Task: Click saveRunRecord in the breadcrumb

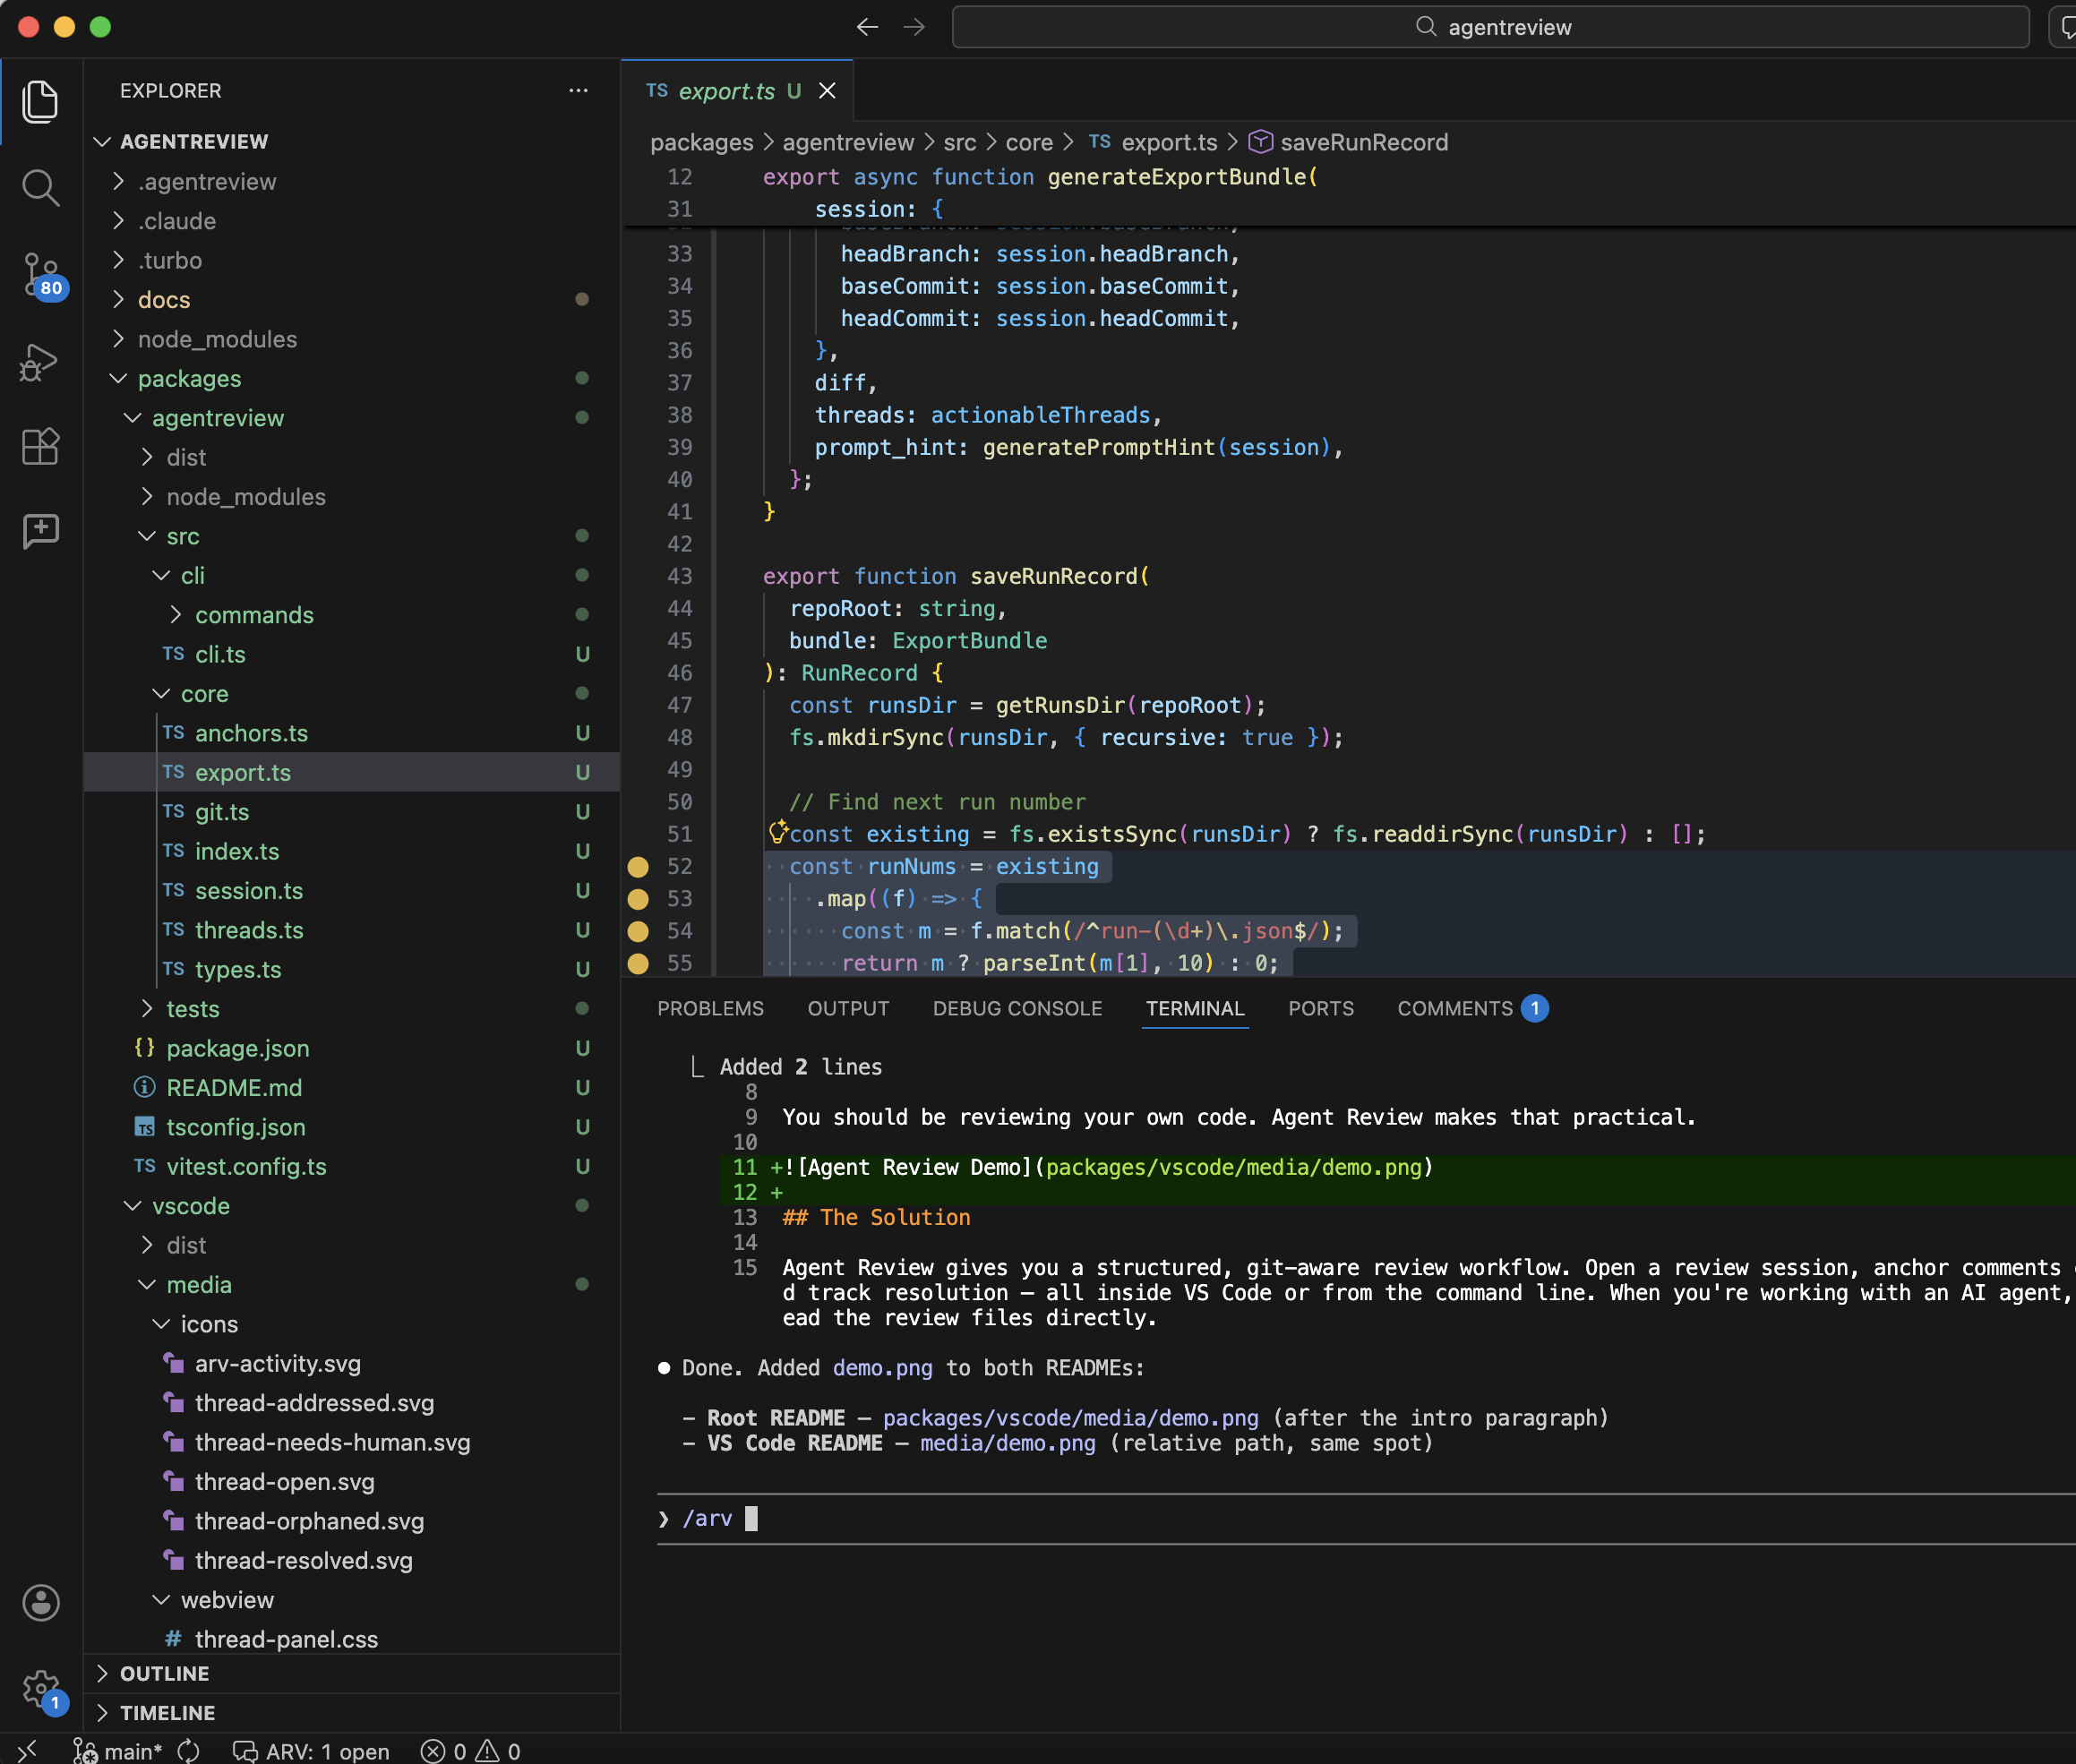Action: point(1363,142)
